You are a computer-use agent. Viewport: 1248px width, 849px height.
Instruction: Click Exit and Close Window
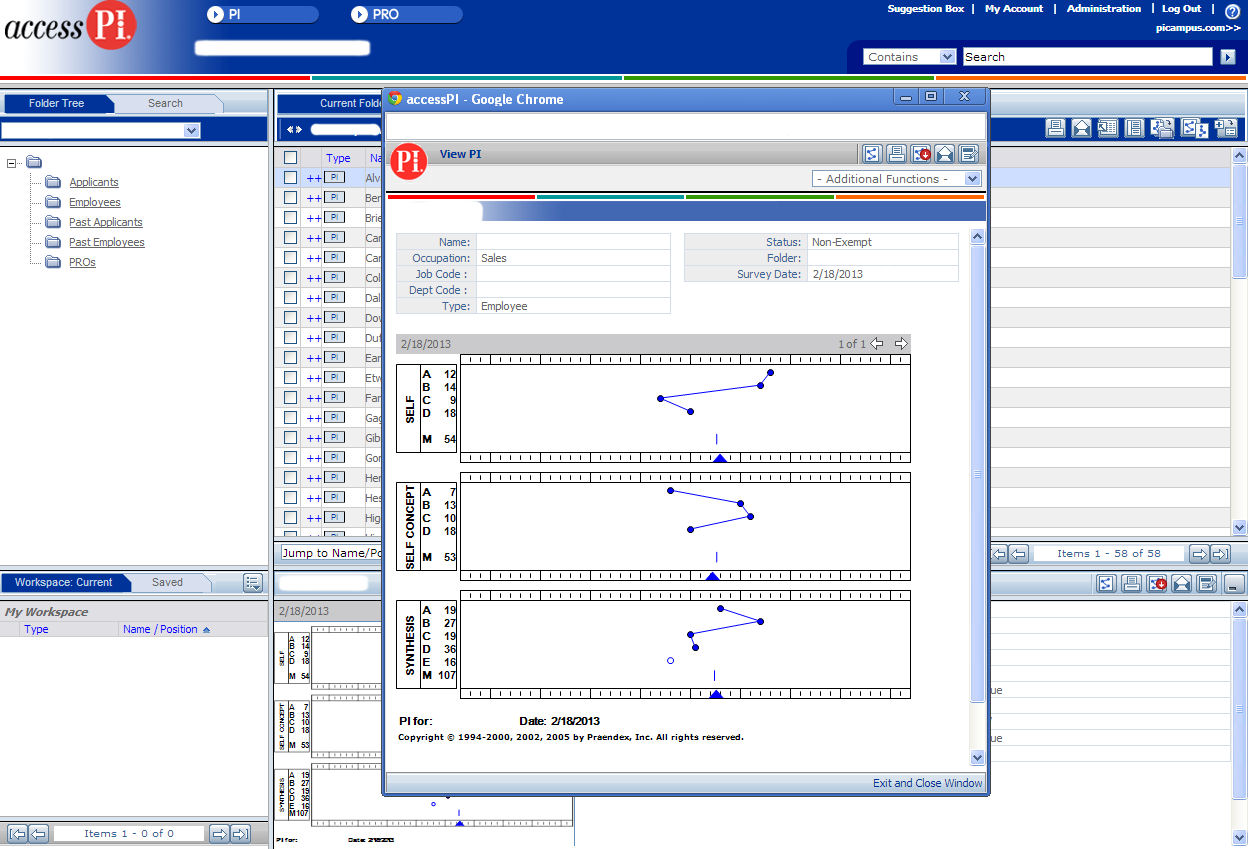point(928,783)
